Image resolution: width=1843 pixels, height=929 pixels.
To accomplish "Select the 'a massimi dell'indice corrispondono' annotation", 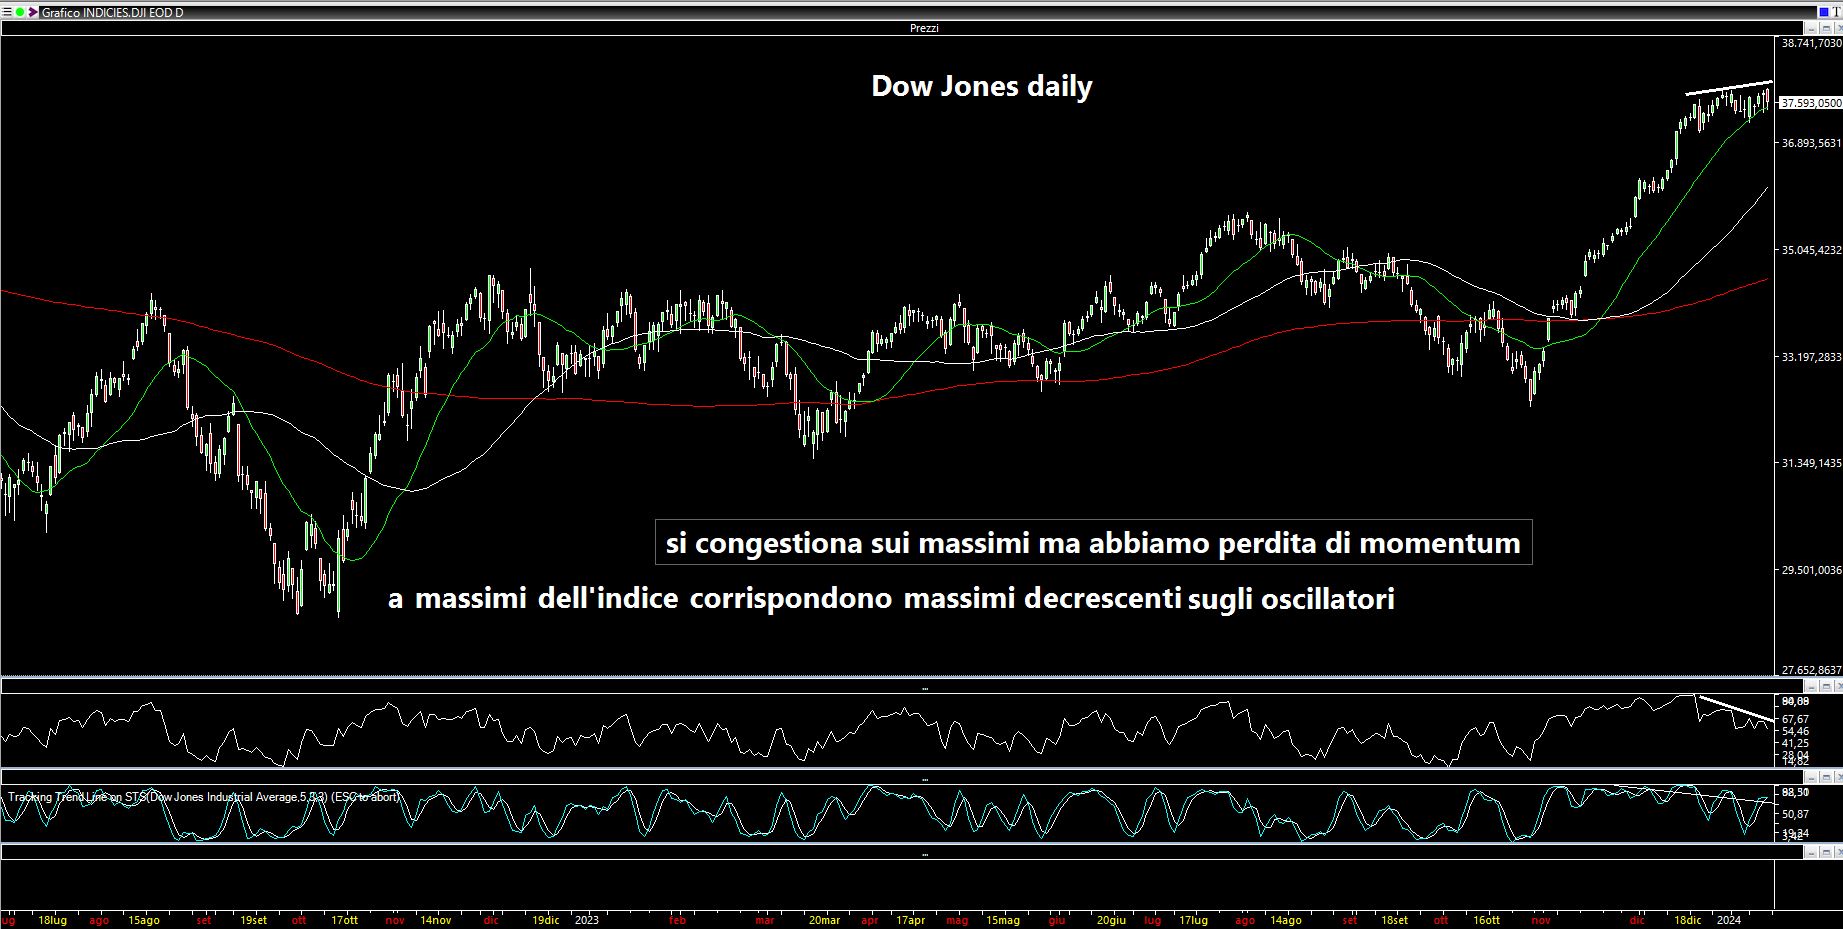I will 891,598.
